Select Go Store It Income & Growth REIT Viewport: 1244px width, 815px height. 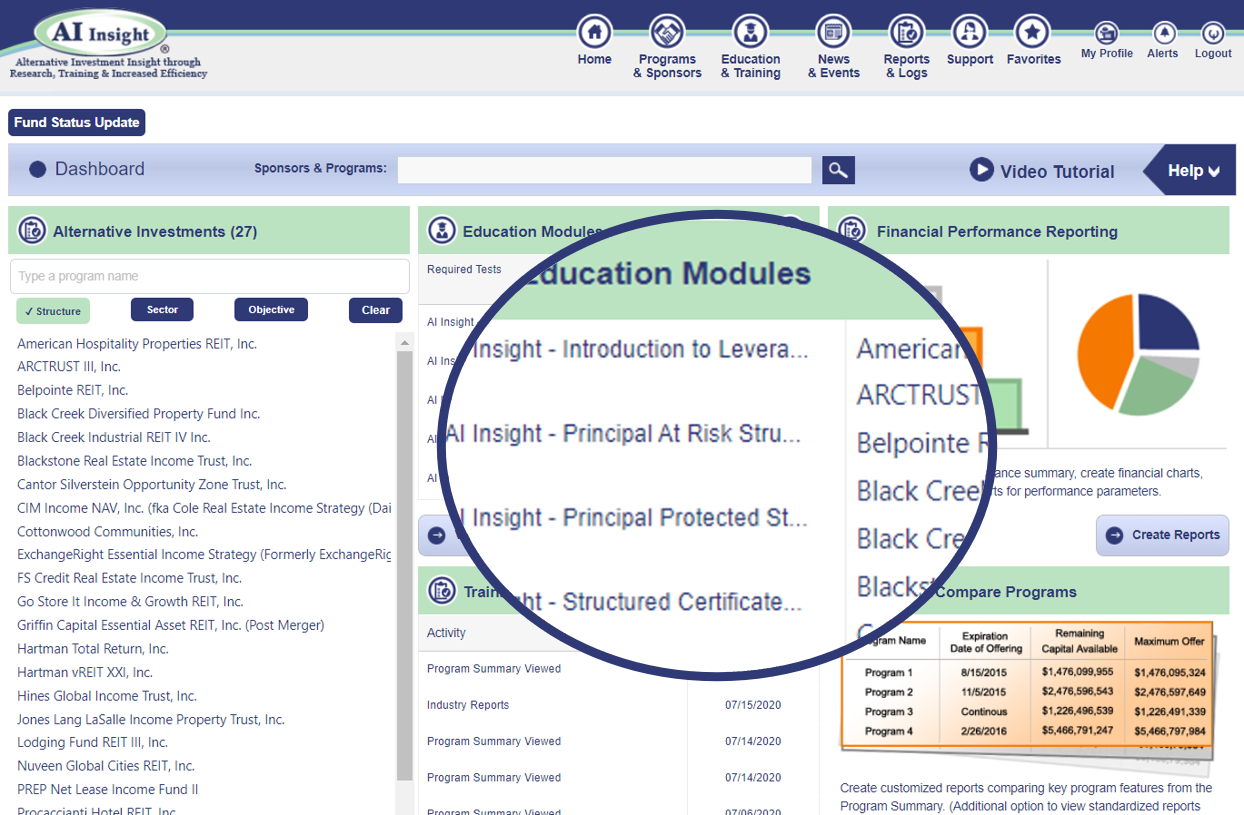click(x=131, y=601)
